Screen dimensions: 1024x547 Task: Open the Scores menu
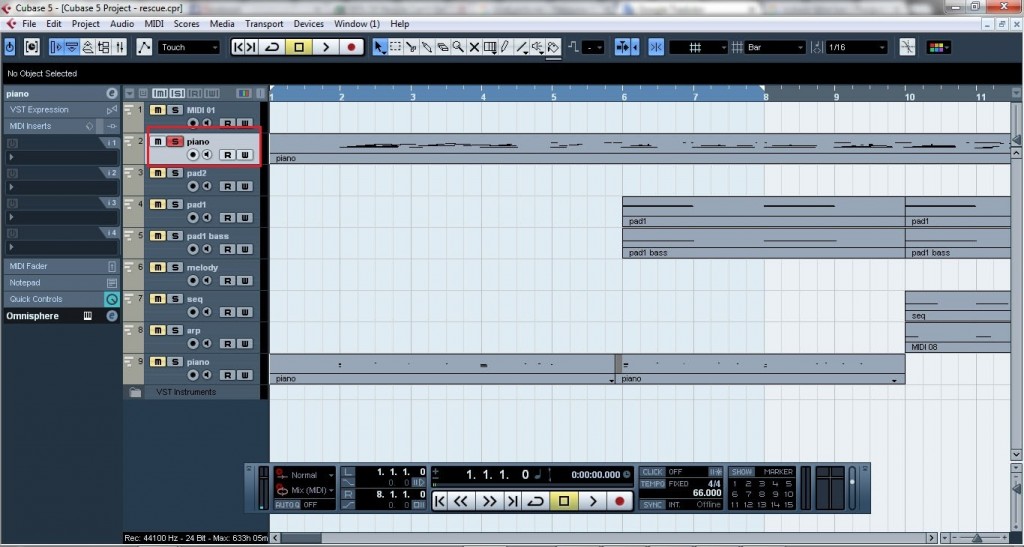pos(186,23)
